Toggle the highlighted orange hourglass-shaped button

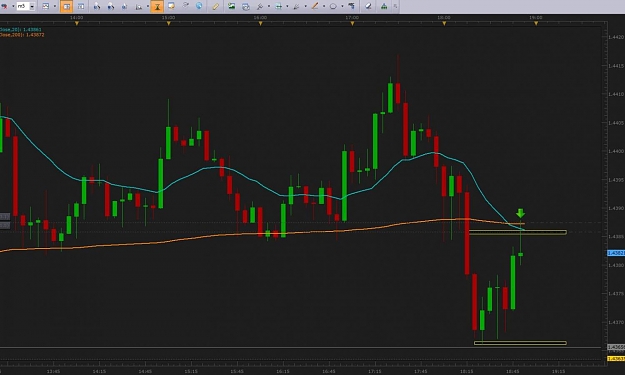(157, 6)
